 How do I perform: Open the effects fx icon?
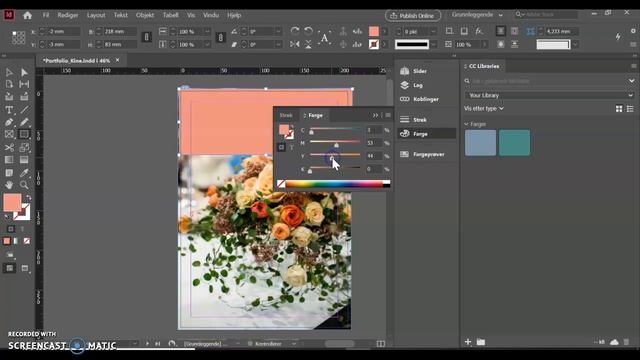(479, 31)
